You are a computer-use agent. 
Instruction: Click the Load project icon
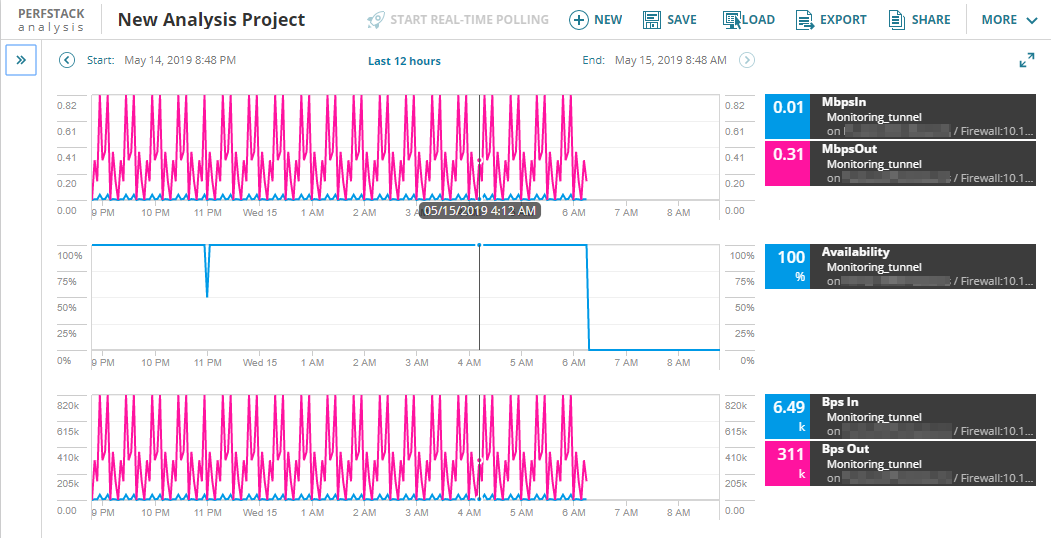coord(733,20)
